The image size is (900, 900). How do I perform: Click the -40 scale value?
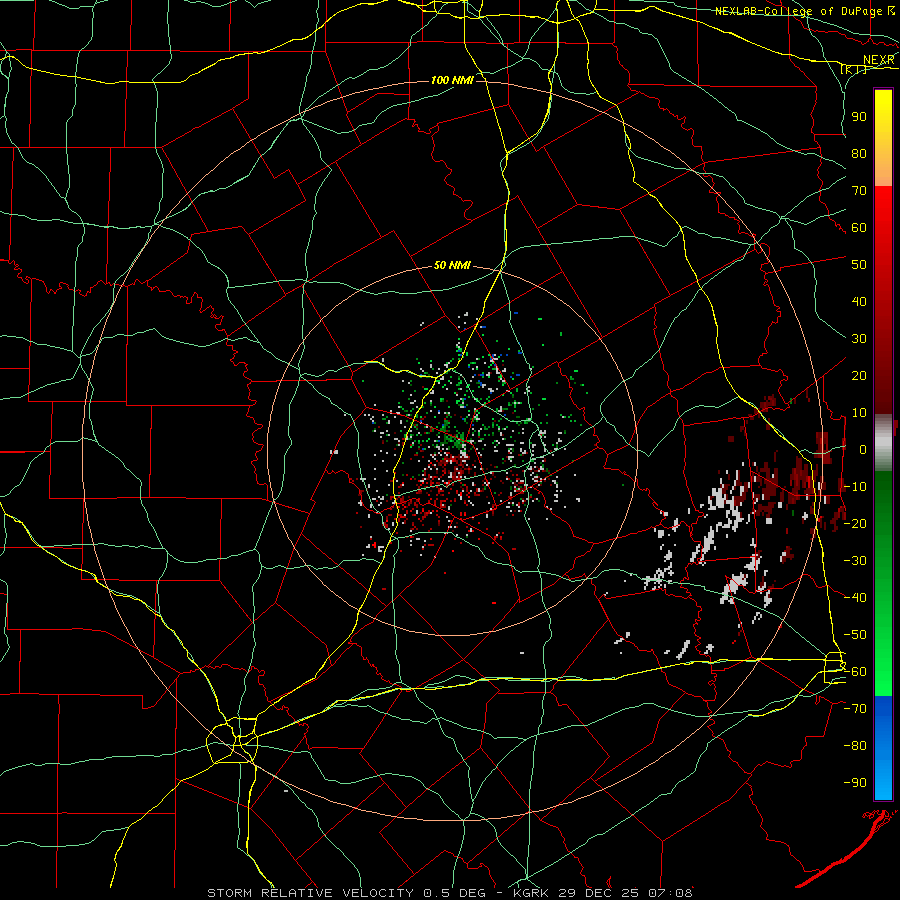855,598
